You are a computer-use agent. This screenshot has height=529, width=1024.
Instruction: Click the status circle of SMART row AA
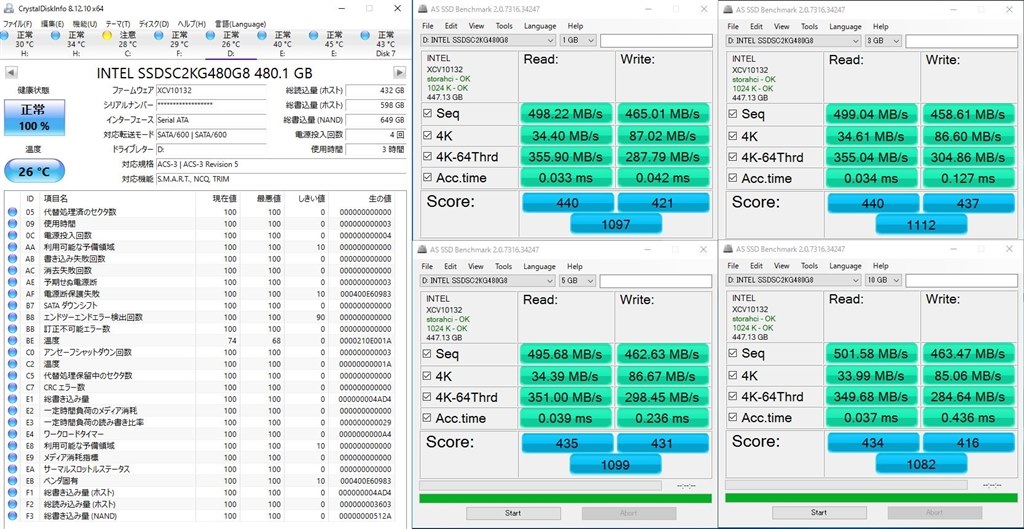[x=12, y=247]
